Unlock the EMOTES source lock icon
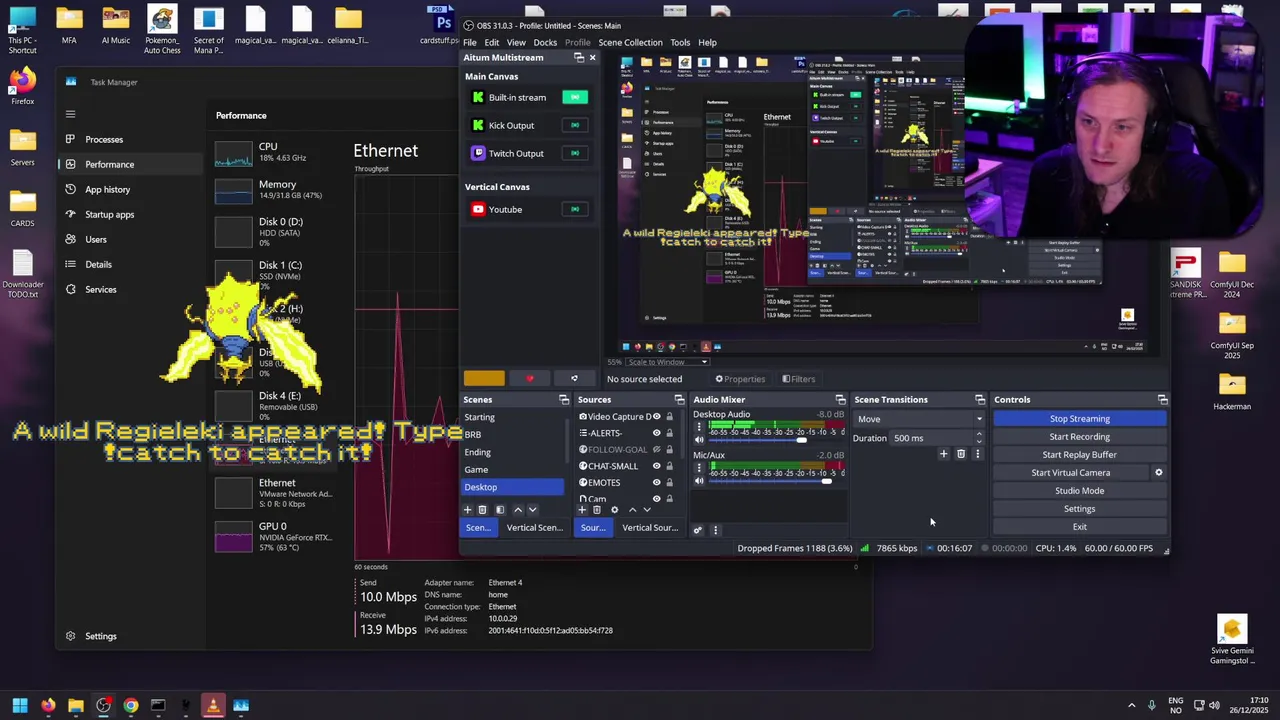 [x=670, y=482]
